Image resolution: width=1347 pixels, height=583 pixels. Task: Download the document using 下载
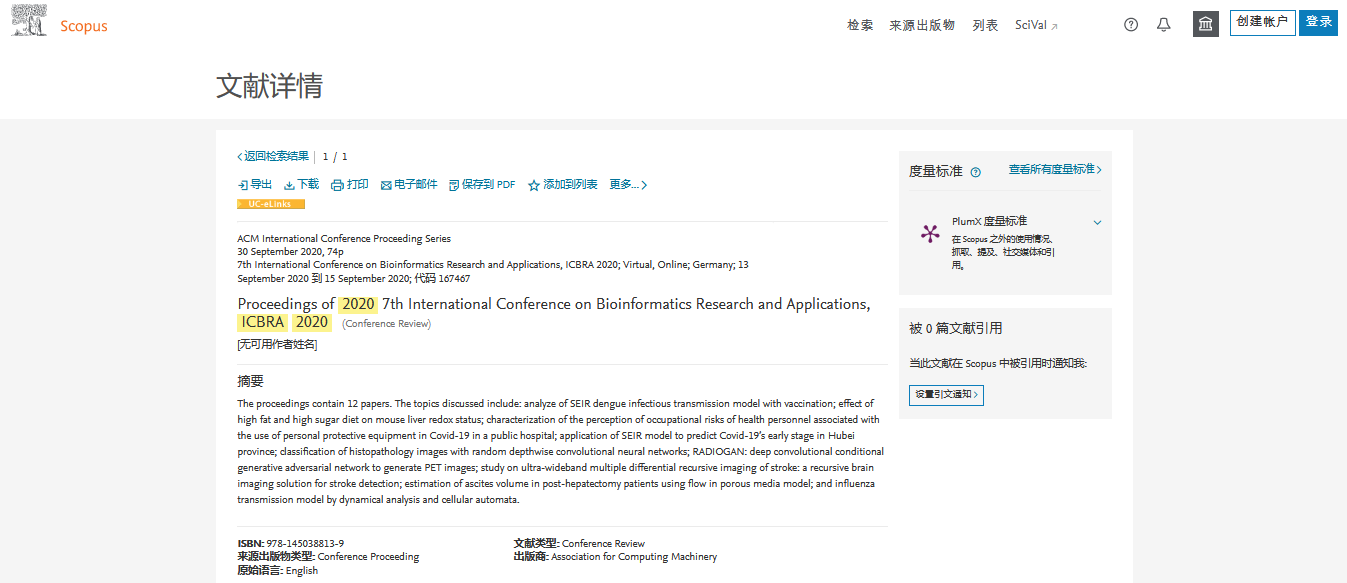[x=301, y=185]
